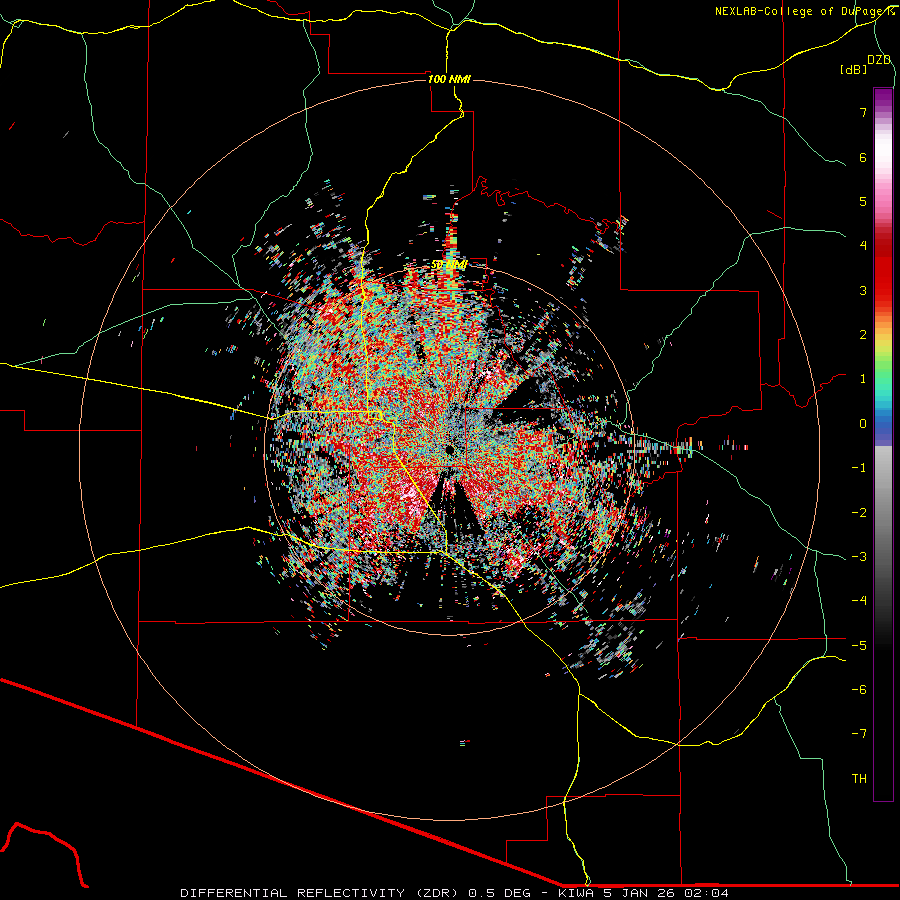Click the ZDR color scale bar
The height and width of the screenshot is (900, 900).
pos(883,444)
